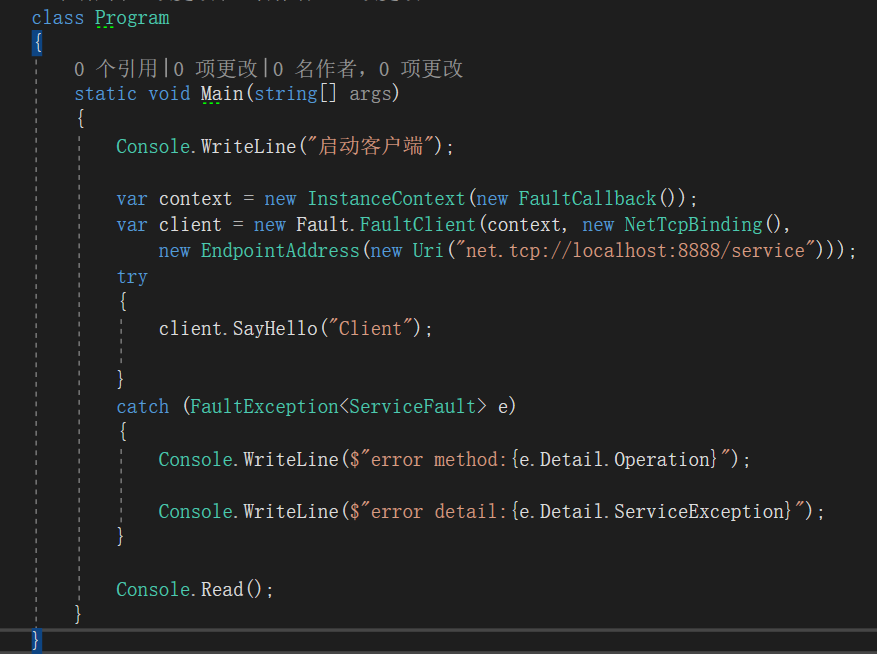This screenshot has width=877, height=654.
Task: Click the "0 名作者，0 项更改" CodeLens link
Action: (366, 68)
